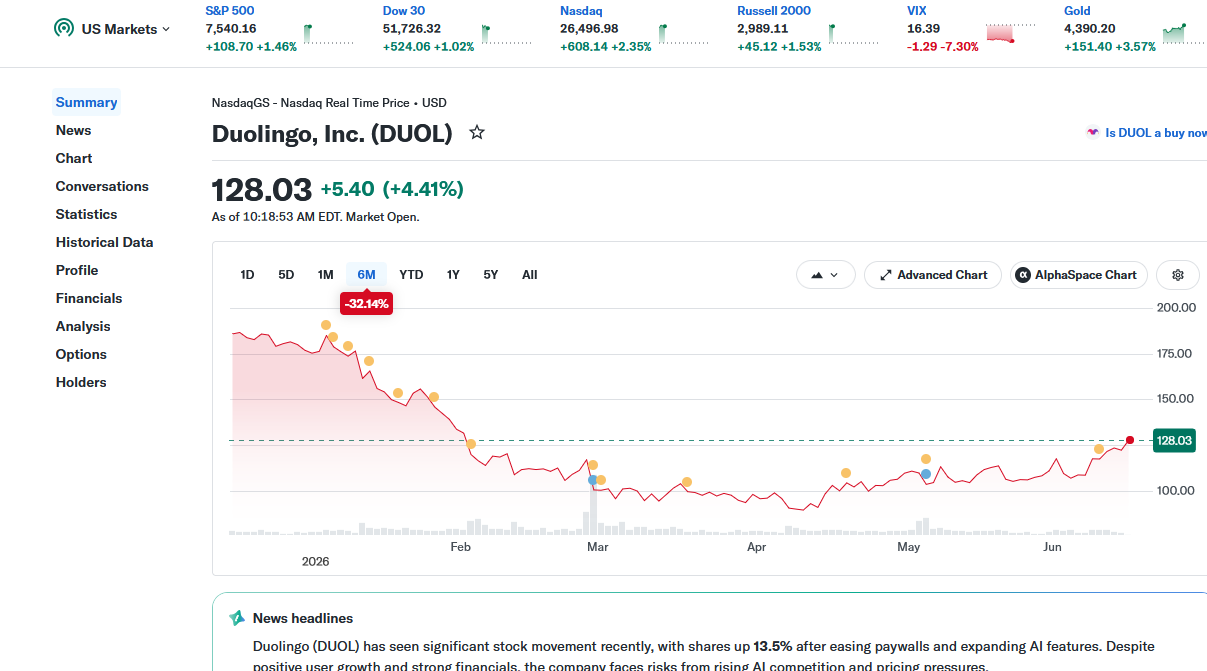Open the VIX index link

click(917, 10)
